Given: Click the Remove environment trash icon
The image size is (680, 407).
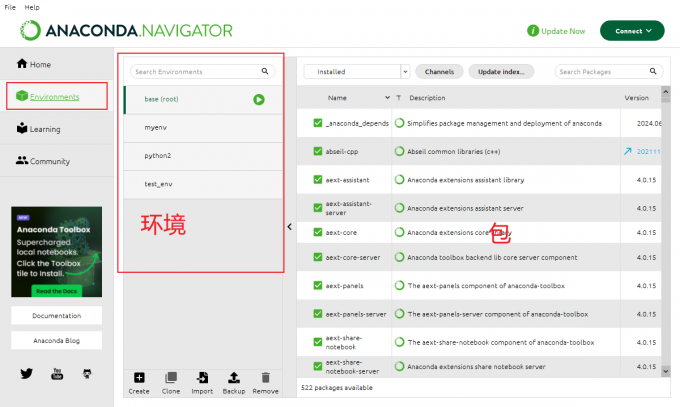Looking at the screenshot, I should [265, 378].
